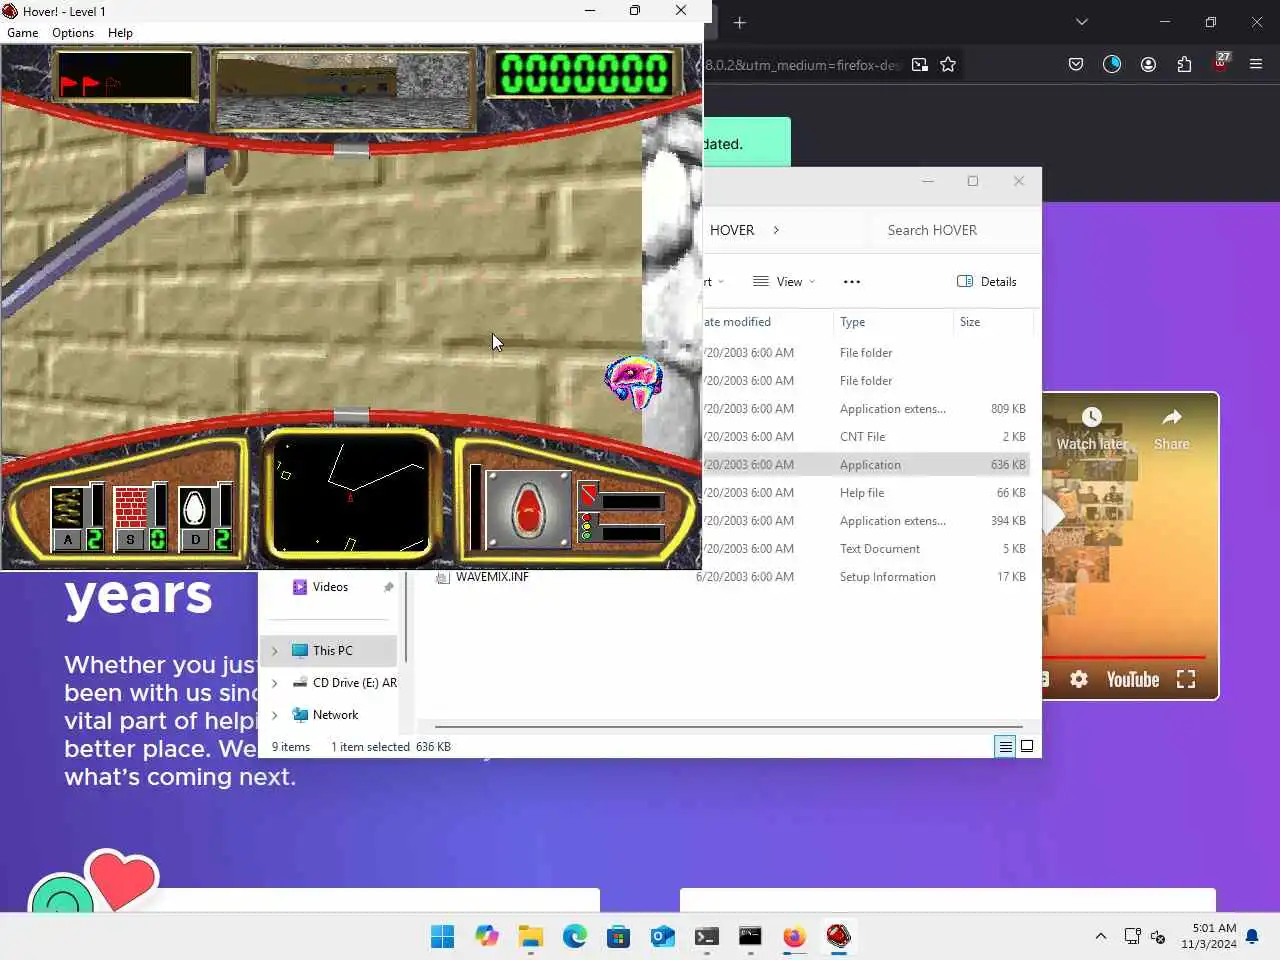Select Network in the navigation pane
The image size is (1280, 960).
(x=335, y=715)
